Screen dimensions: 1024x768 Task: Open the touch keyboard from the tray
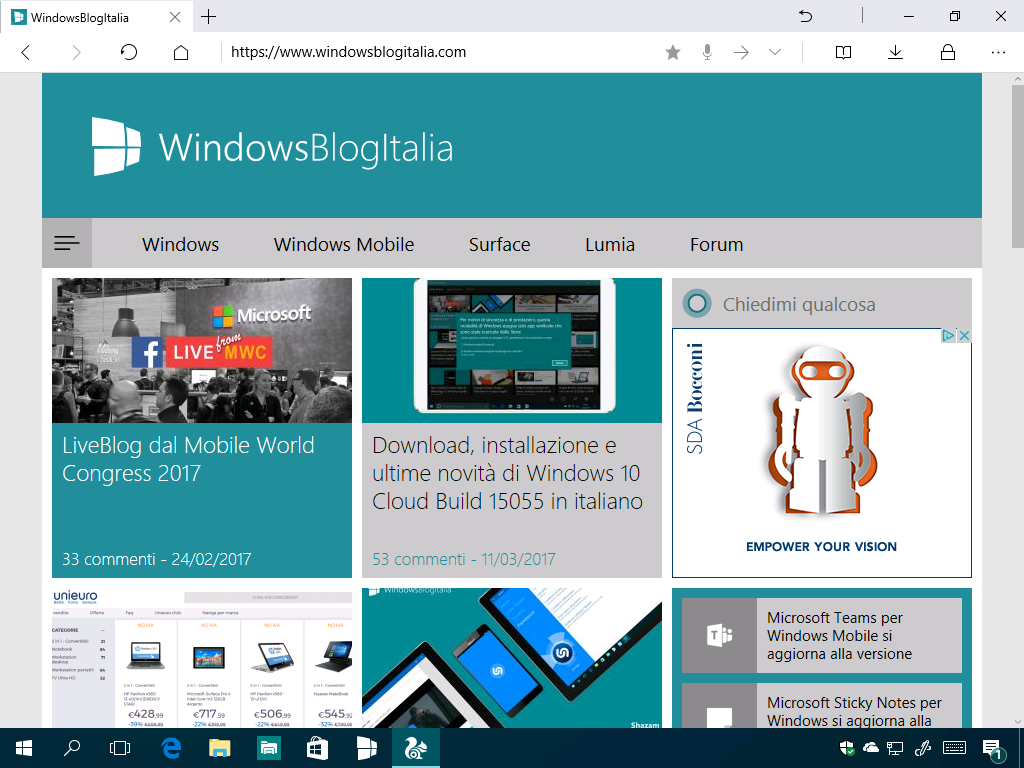pos(955,748)
